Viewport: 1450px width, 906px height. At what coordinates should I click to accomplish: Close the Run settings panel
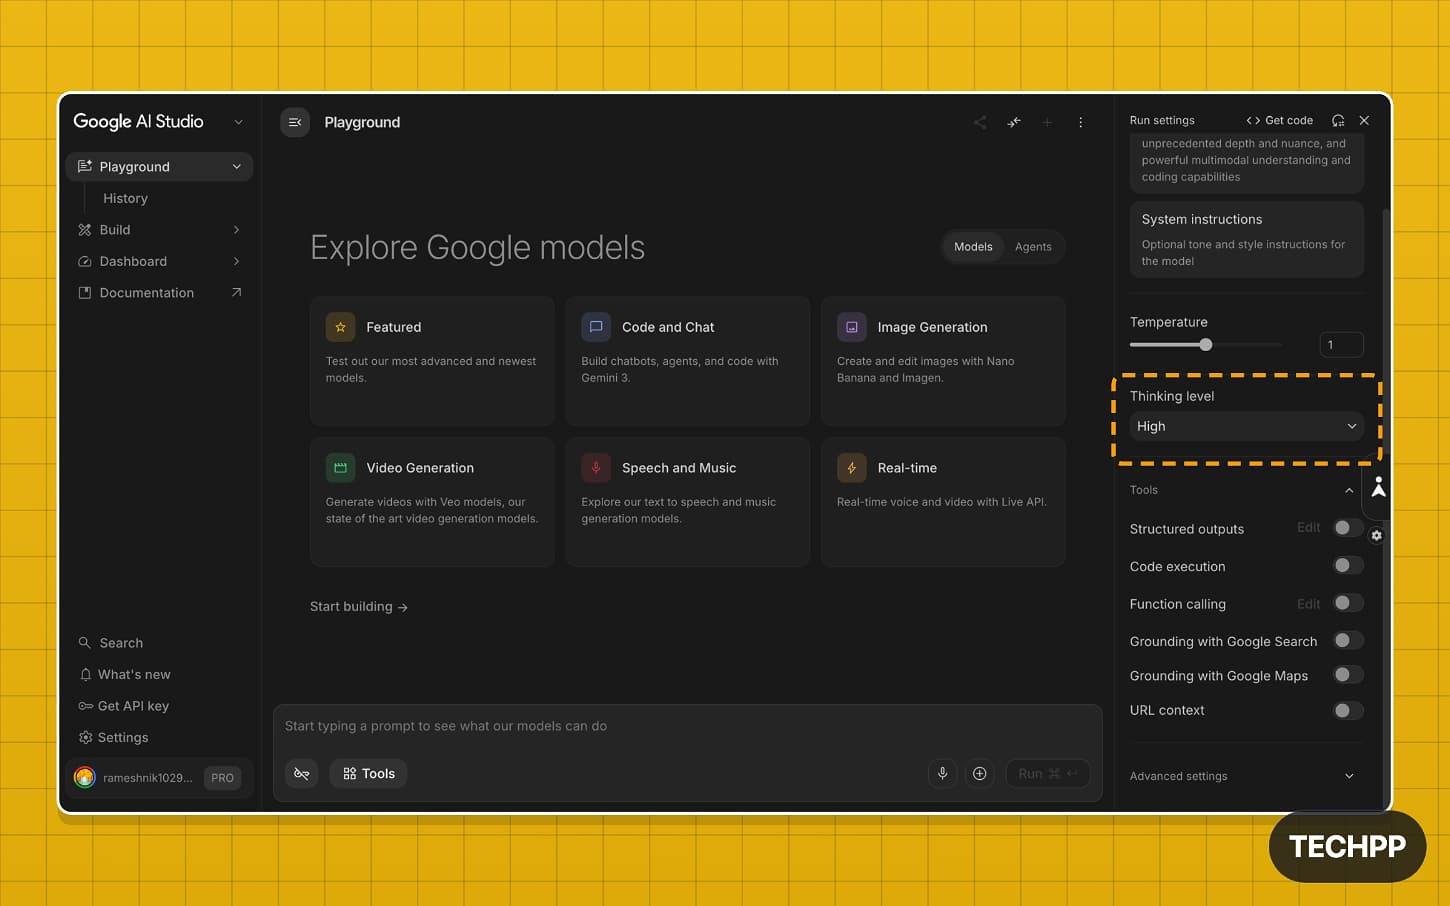pos(1364,120)
